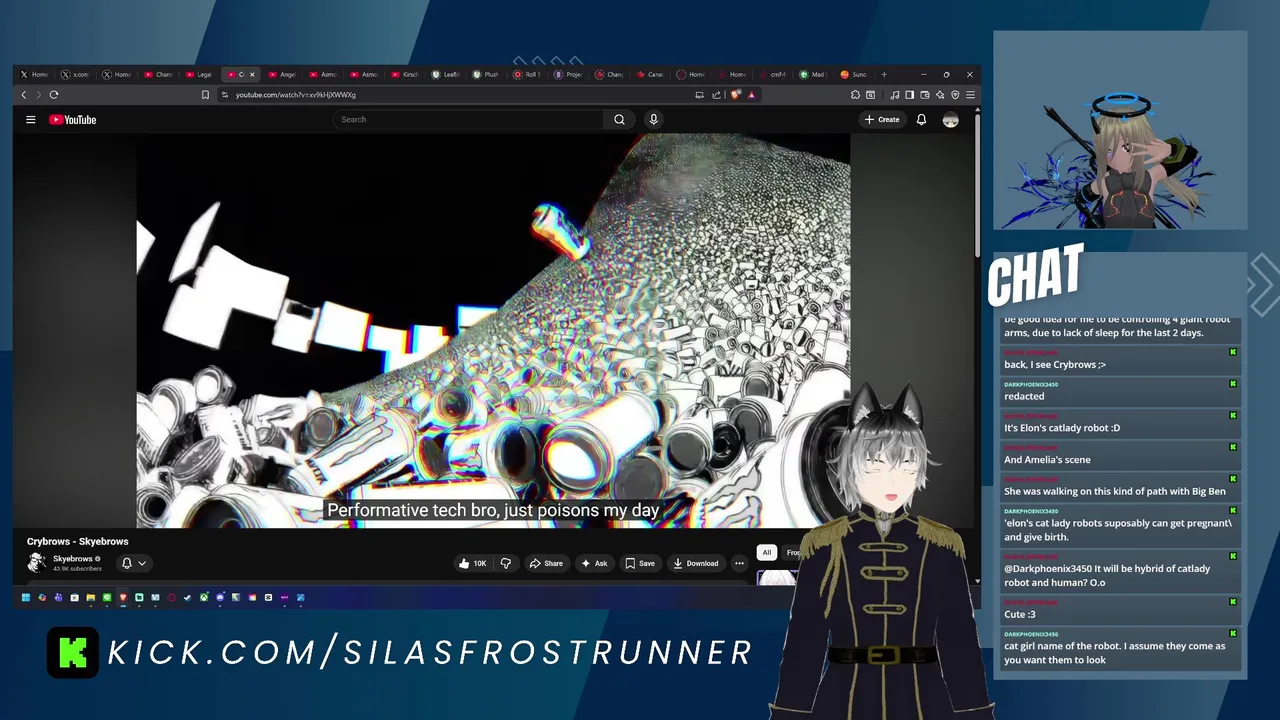1280x720 pixels.
Task: Go back with browser back arrow
Action: 24,94
